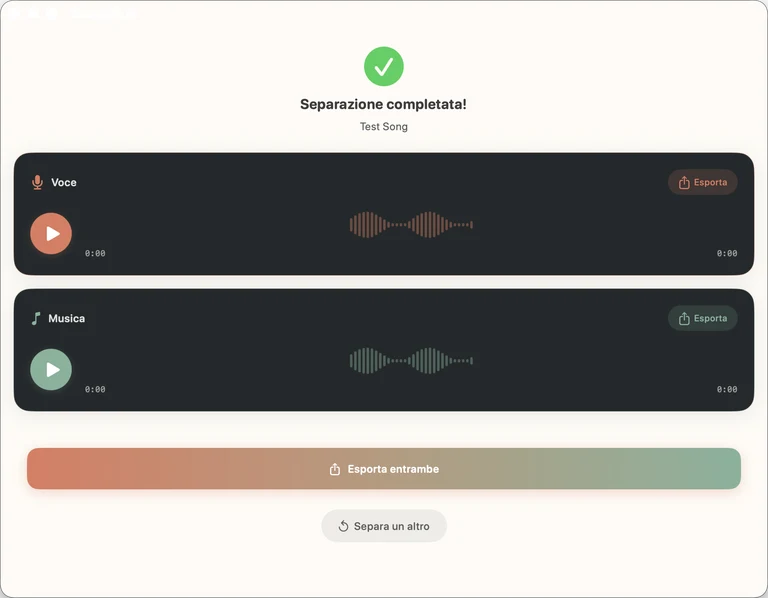The width and height of the screenshot is (768, 598).
Task: Click the Separazione completata! heading
Action: tap(383, 104)
